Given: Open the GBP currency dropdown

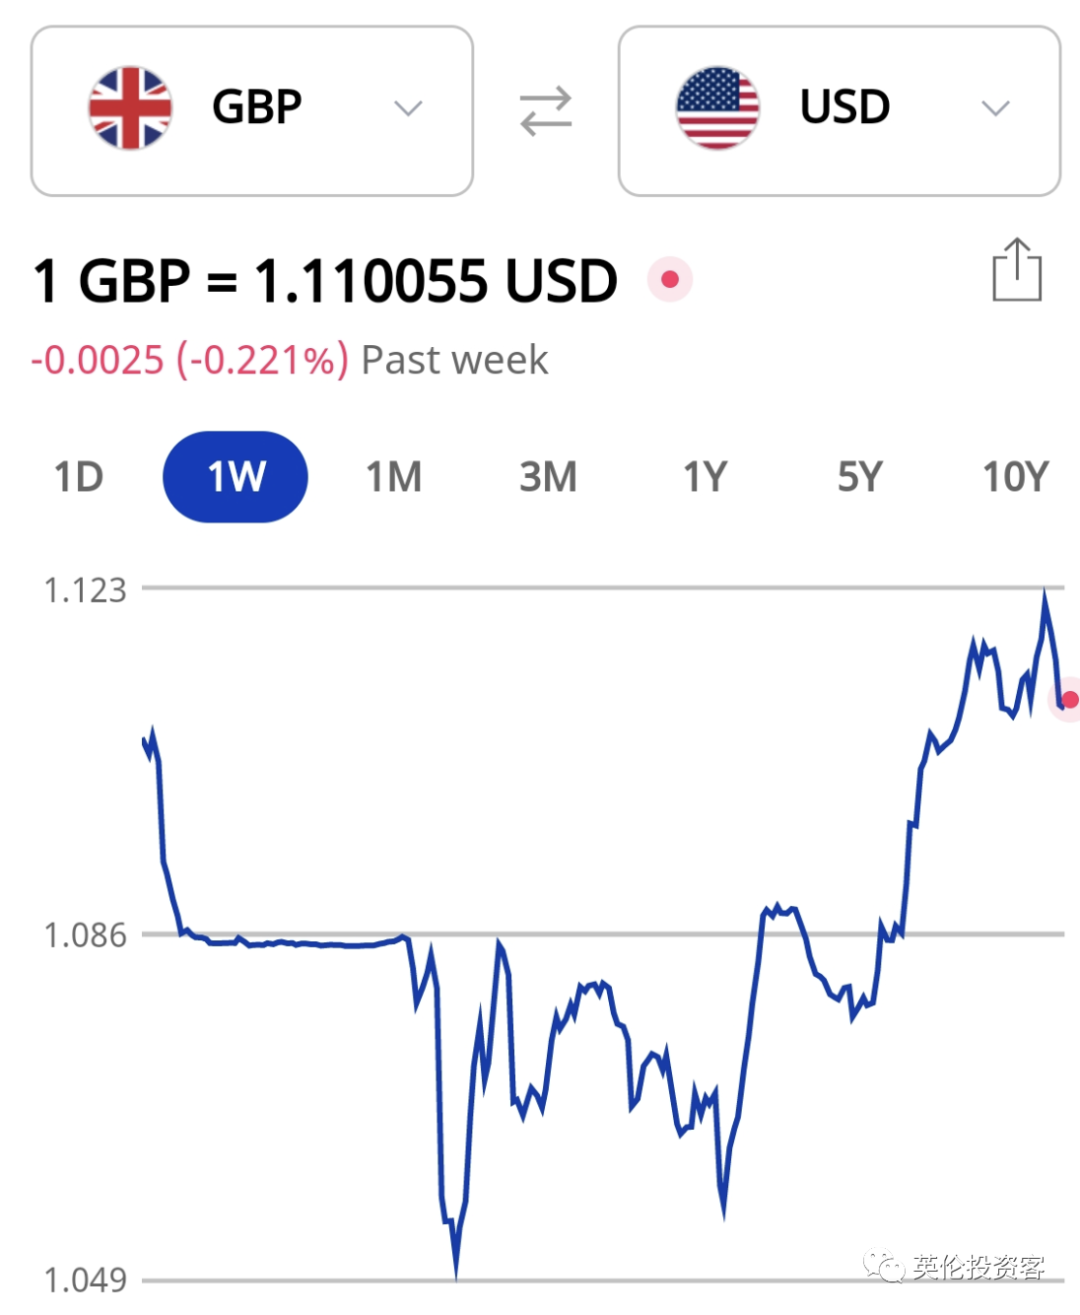Looking at the screenshot, I should tap(252, 111).
